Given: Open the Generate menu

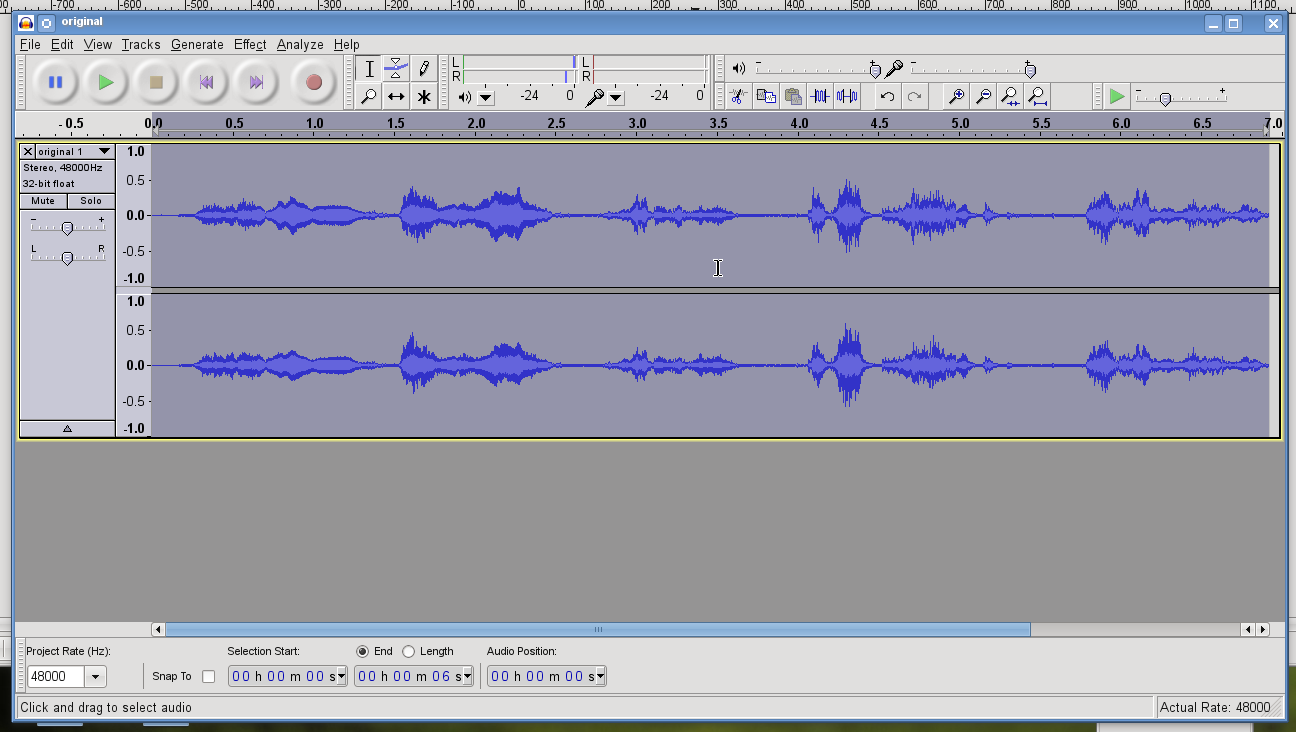Looking at the screenshot, I should click(197, 45).
